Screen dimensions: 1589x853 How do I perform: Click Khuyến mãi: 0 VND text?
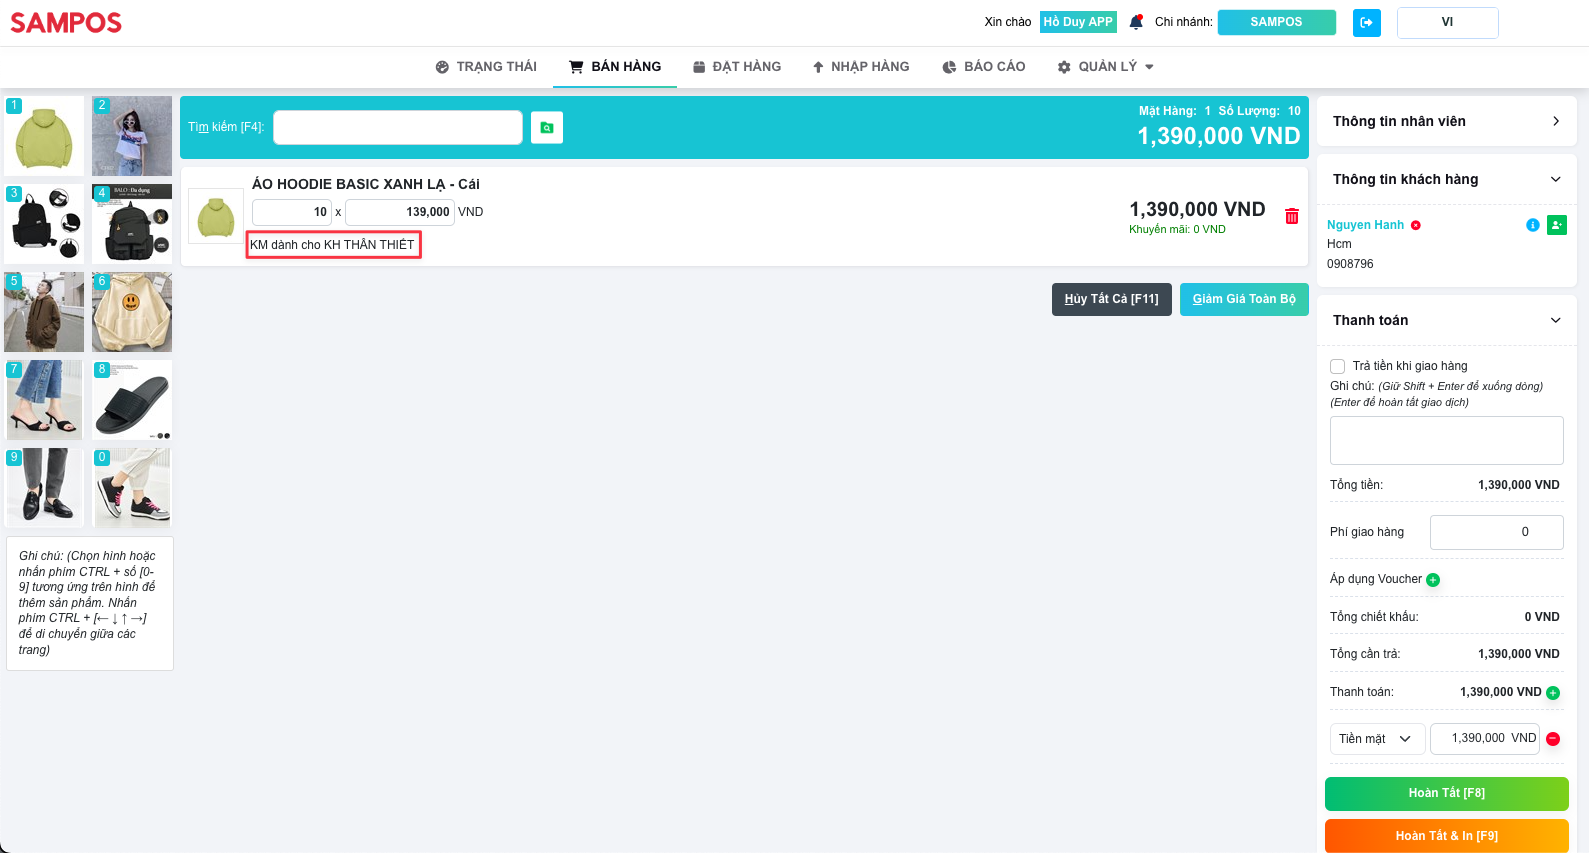(x=1177, y=230)
